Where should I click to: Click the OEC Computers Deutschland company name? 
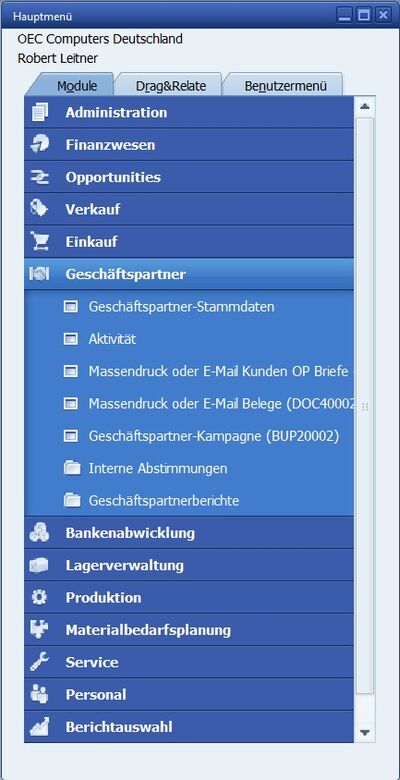tap(100, 39)
